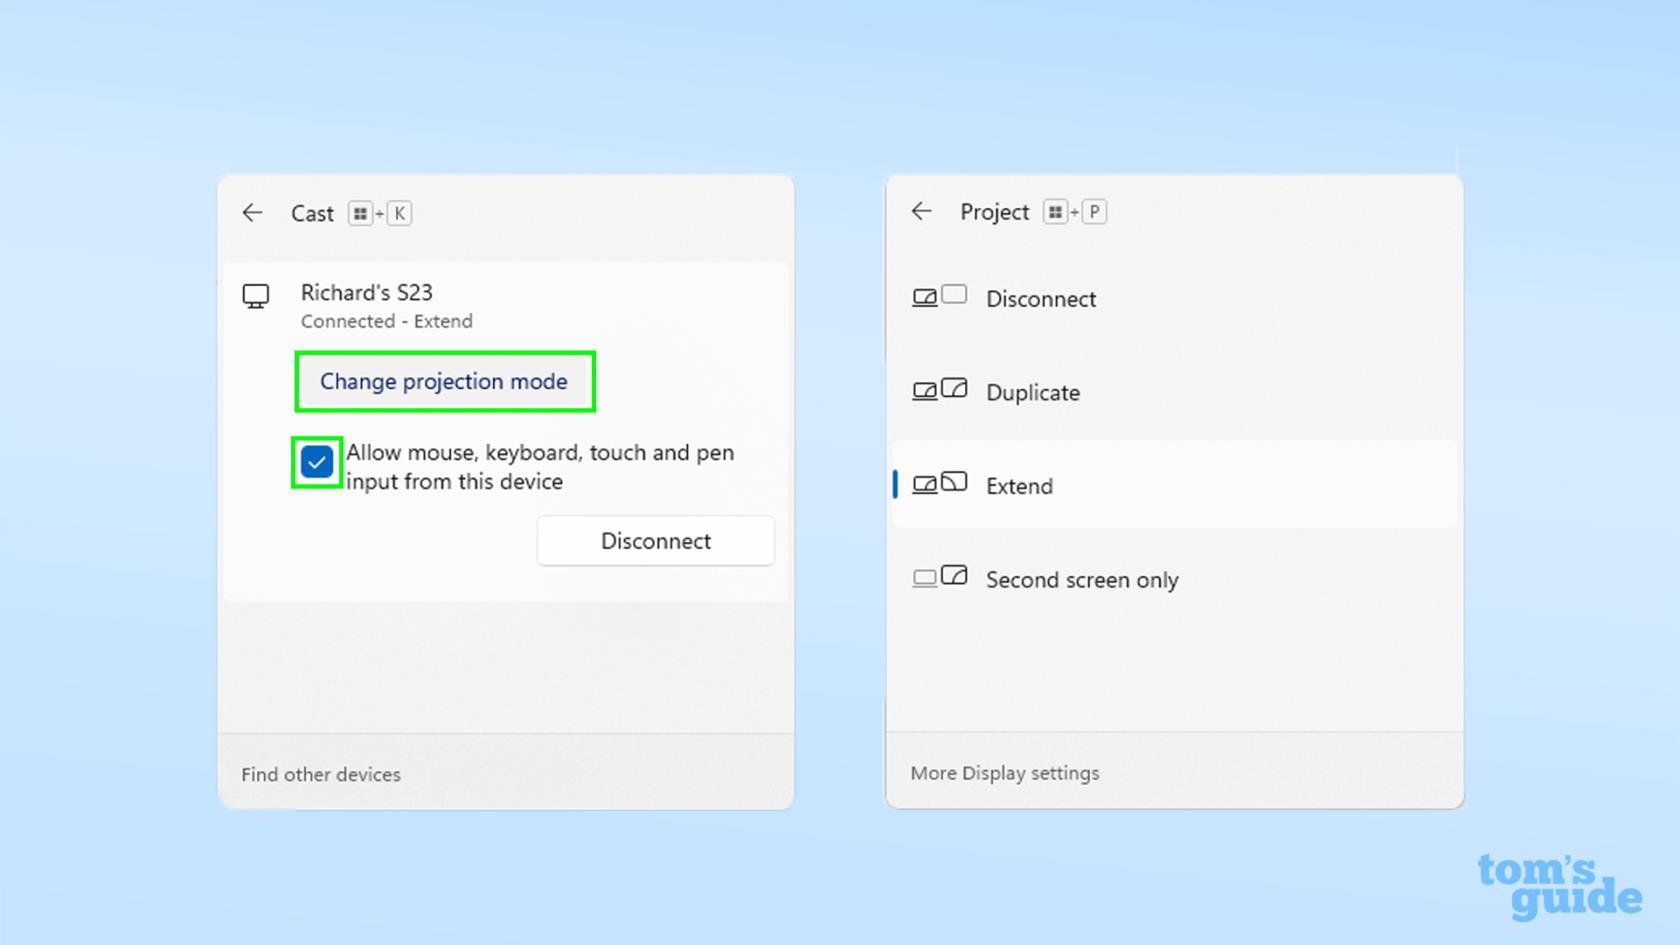The width and height of the screenshot is (1680, 945).
Task: Uncheck Allow mouse, keyboard, touch and pen input
Action: point(317,462)
